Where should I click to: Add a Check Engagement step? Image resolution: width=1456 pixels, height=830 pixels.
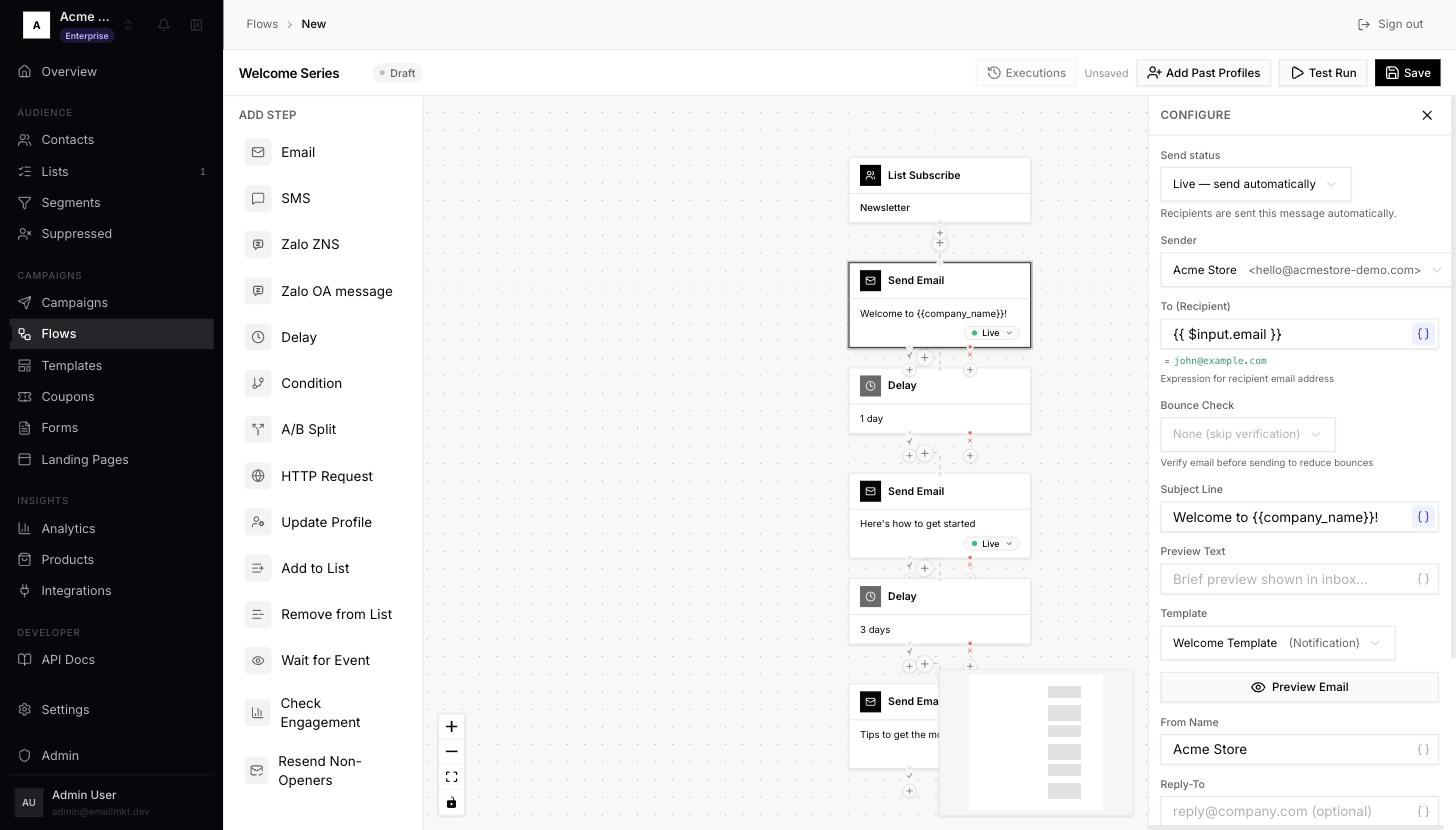tap(323, 712)
